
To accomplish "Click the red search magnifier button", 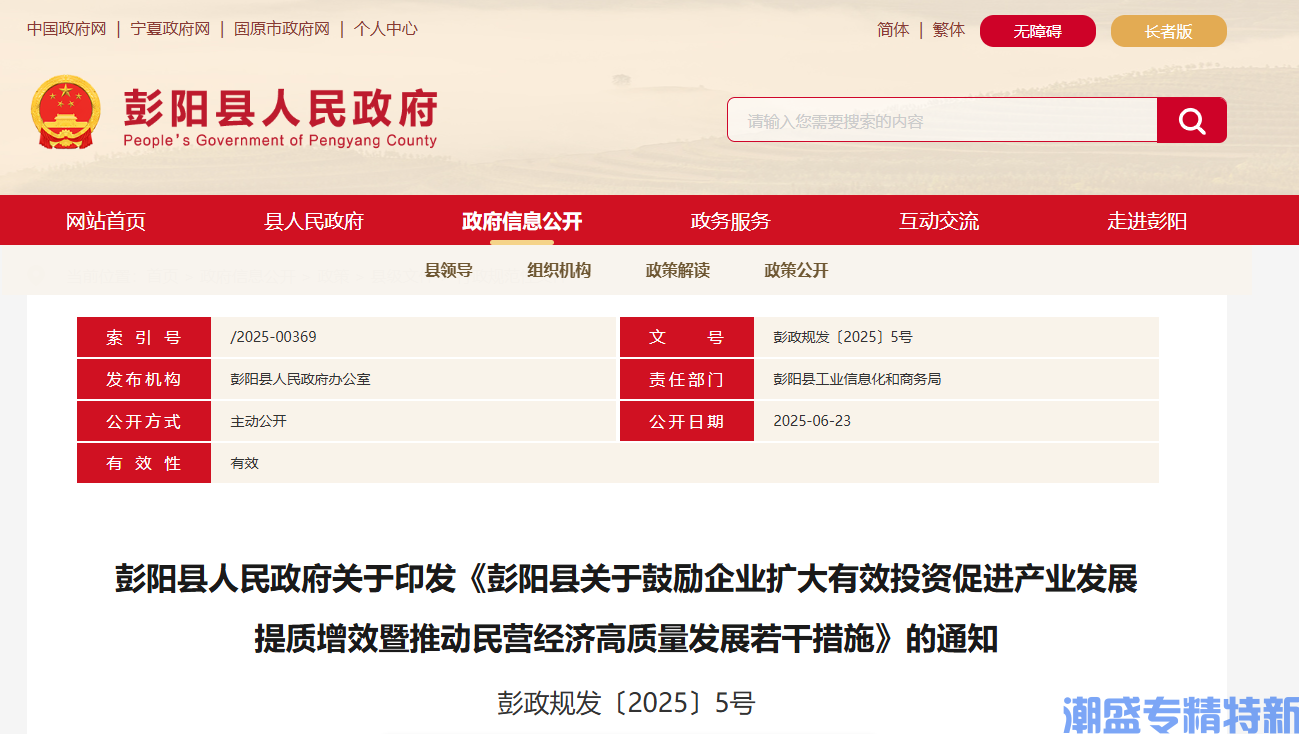I will 1191,120.
